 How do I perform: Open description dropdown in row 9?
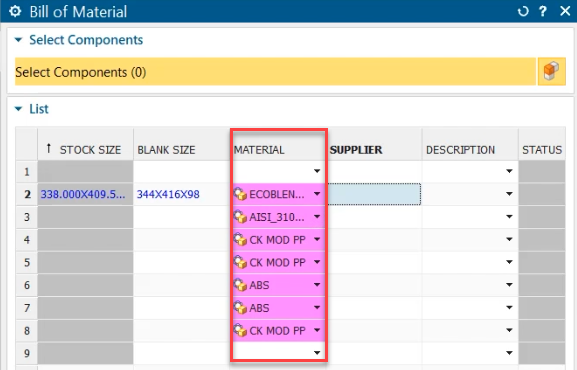click(x=509, y=353)
